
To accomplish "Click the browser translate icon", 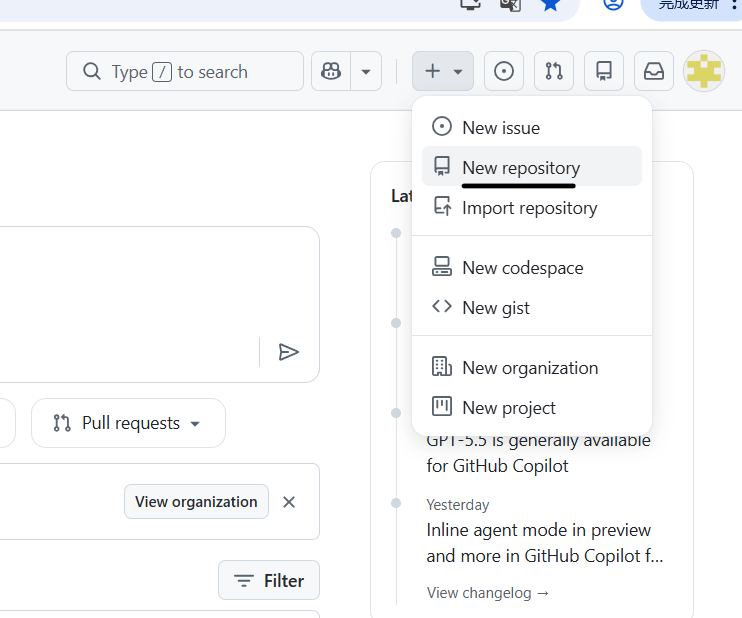I will click(x=510, y=4).
